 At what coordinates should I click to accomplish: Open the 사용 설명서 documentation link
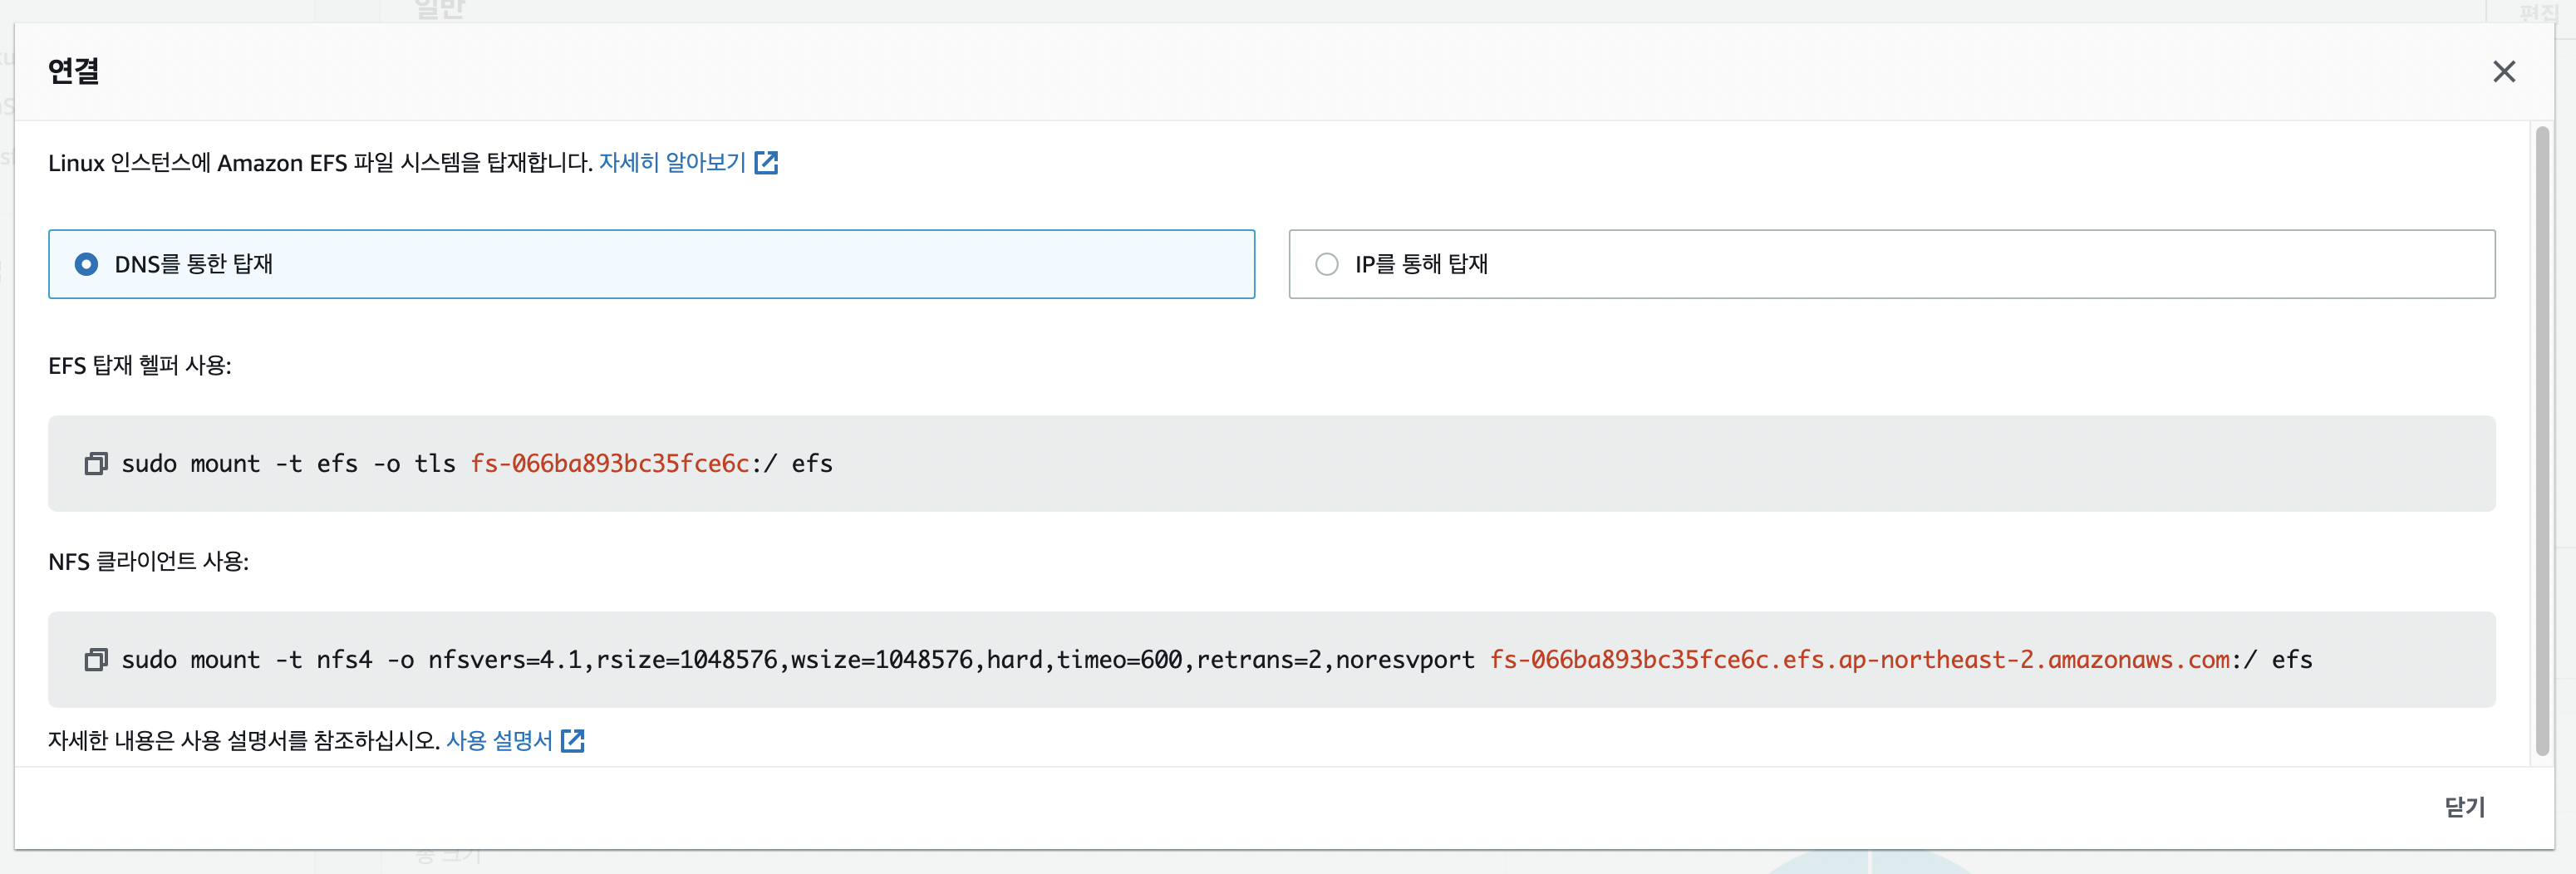pos(499,741)
